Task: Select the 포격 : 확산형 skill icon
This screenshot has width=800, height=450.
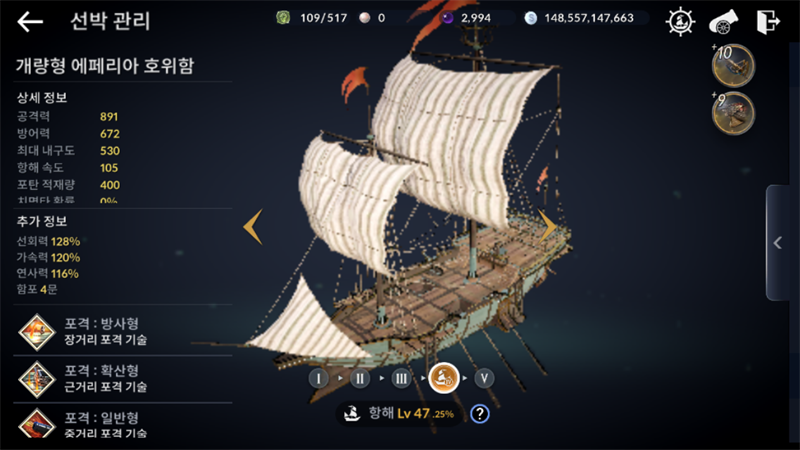Action: (37, 379)
